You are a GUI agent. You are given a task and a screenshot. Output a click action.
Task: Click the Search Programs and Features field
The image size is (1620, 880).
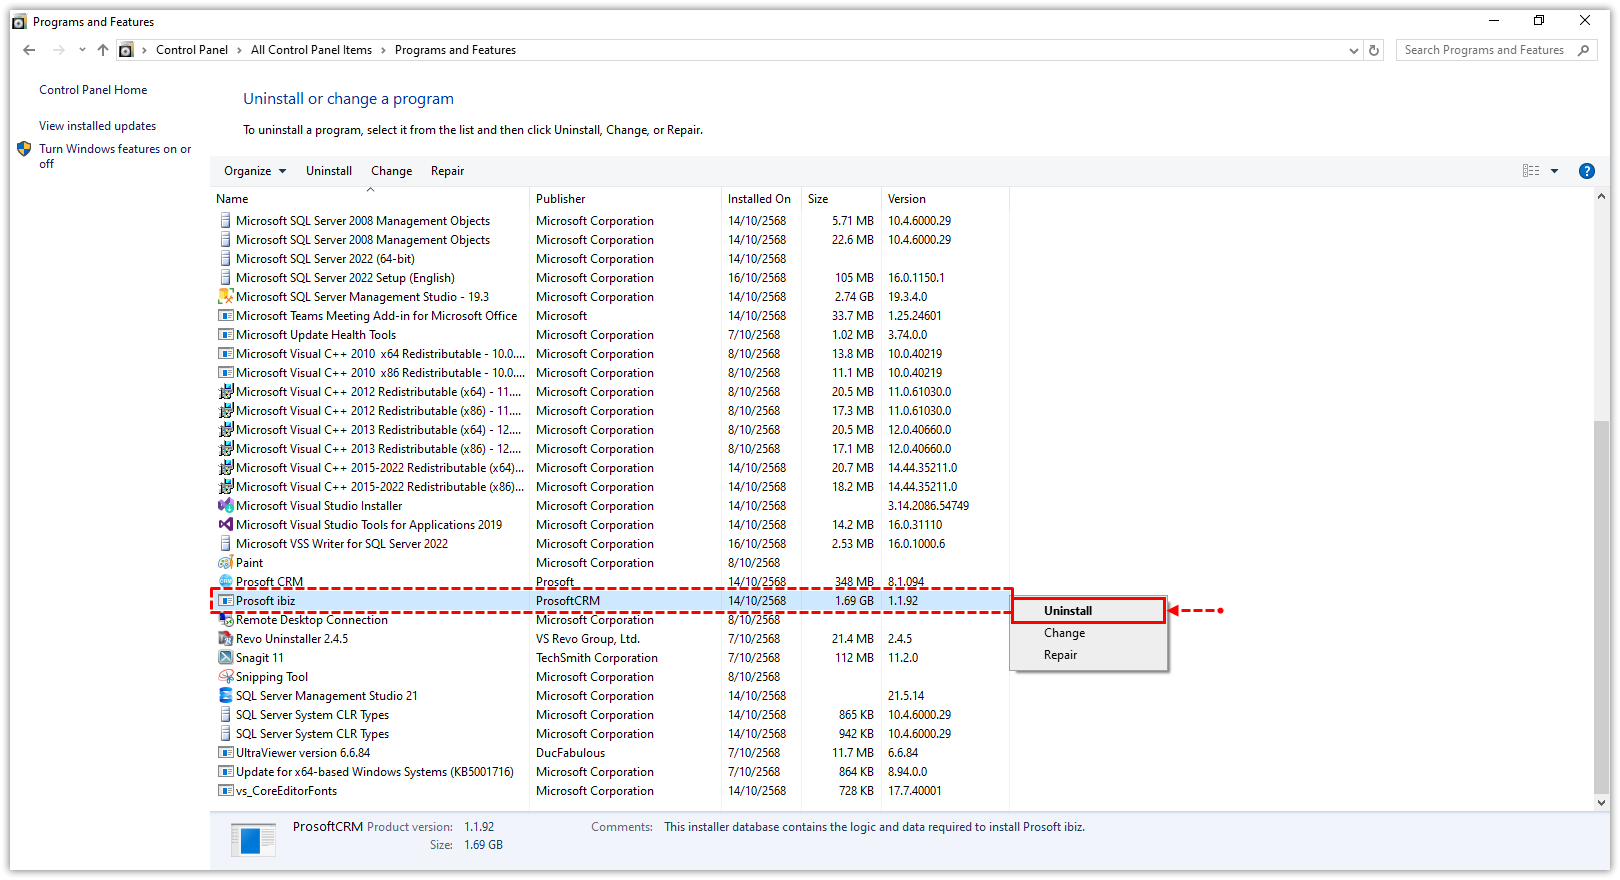1483,50
